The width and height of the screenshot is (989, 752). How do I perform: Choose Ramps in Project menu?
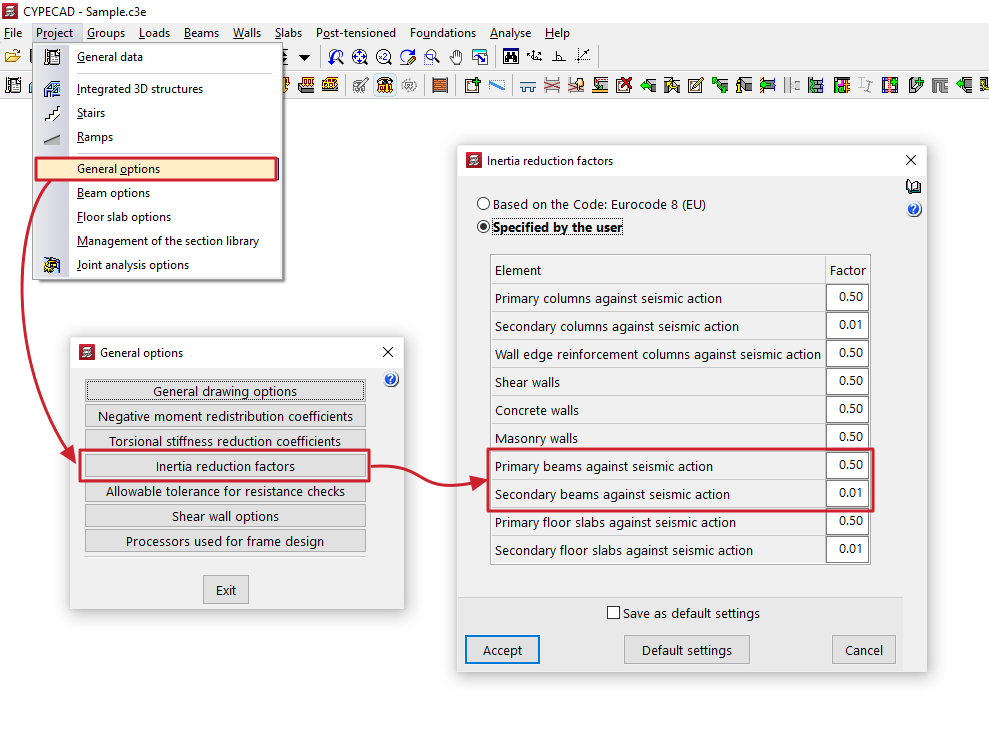pos(156,137)
